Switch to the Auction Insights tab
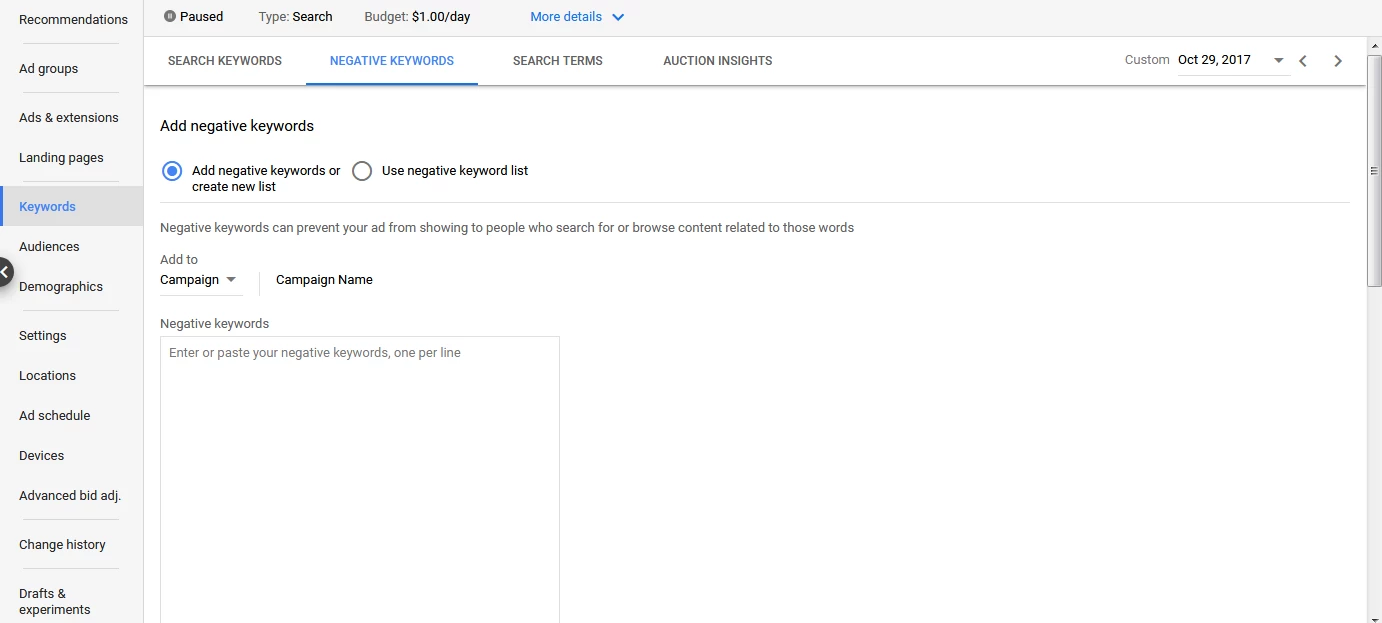Screen dimensions: 1382x623 (x=718, y=61)
